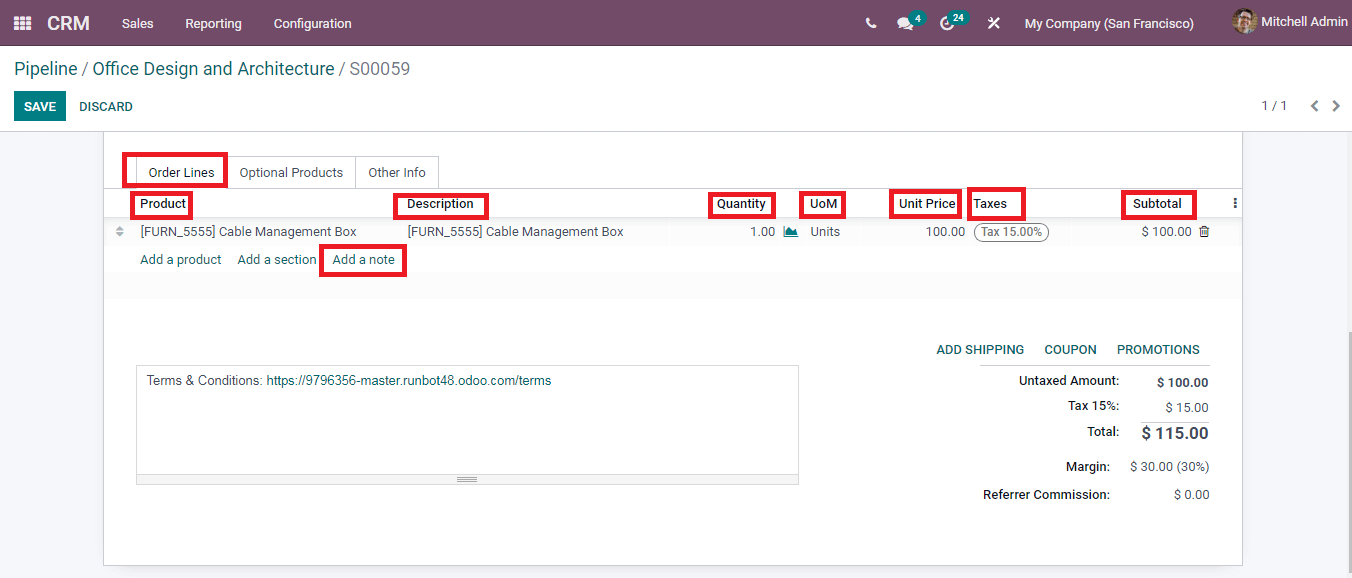Delete the Cable Management Box line
The image size is (1352, 578).
(1204, 232)
